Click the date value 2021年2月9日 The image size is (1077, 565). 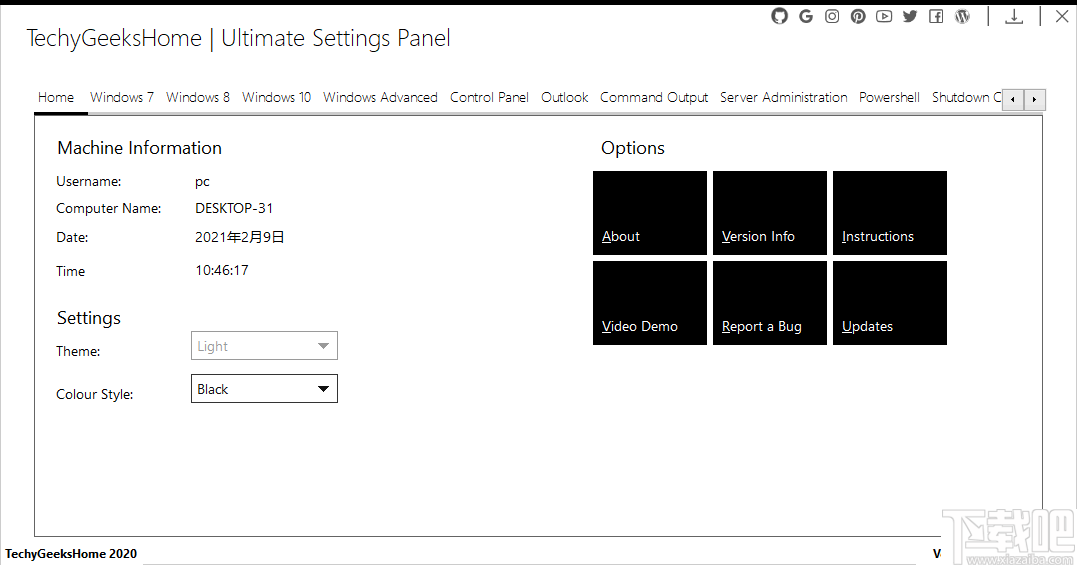(x=239, y=238)
